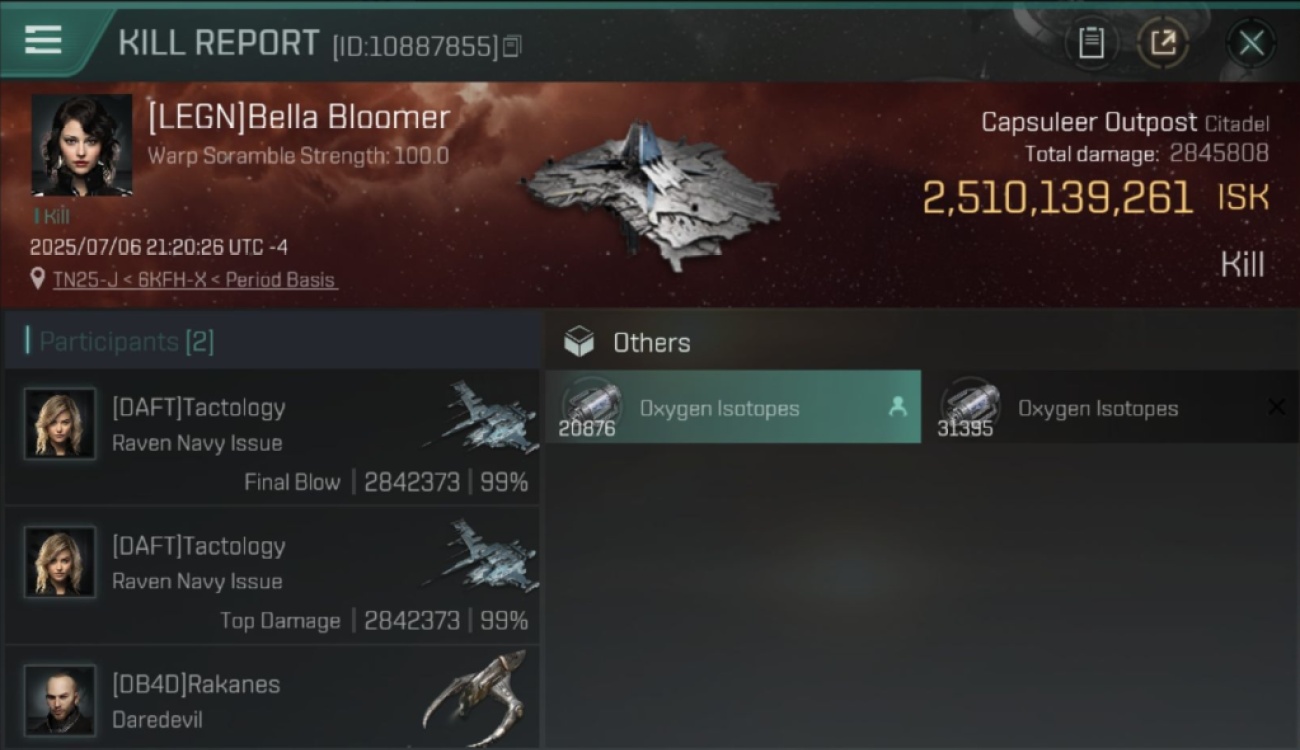The width and height of the screenshot is (1300, 750).
Task: Open the clipboard report icon
Action: pyautogui.click(x=1091, y=43)
